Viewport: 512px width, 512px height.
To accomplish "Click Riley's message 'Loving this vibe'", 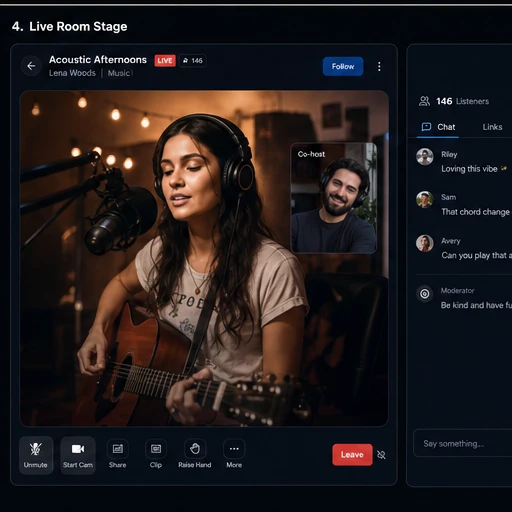I will [469, 169].
